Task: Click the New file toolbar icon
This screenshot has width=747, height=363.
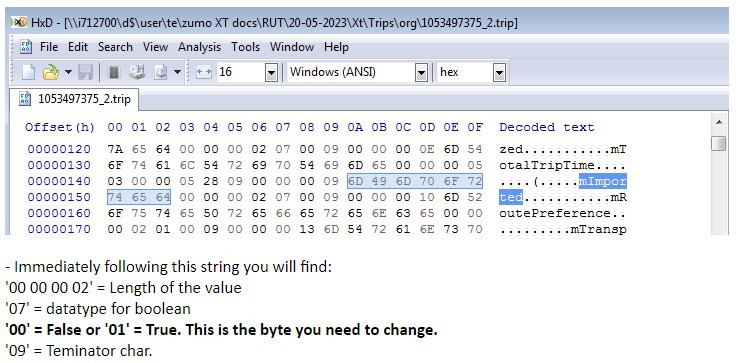Action: [x=29, y=72]
